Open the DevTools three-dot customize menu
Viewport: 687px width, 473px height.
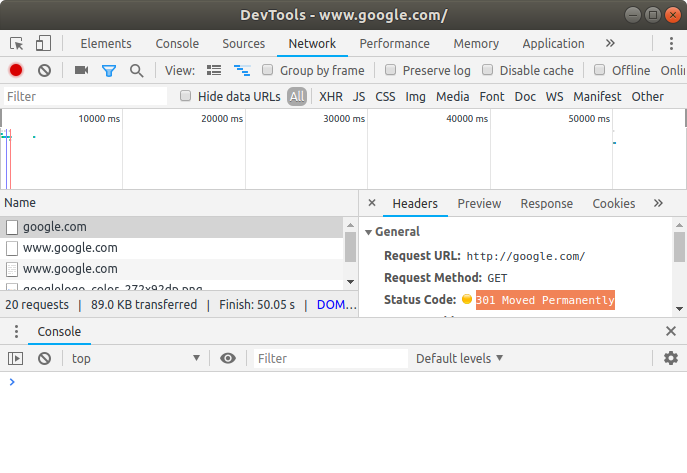click(671, 43)
